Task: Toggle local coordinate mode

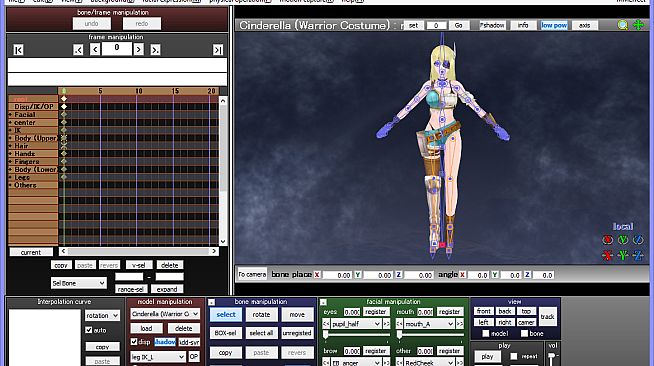Action: pyautogui.click(x=623, y=226)
